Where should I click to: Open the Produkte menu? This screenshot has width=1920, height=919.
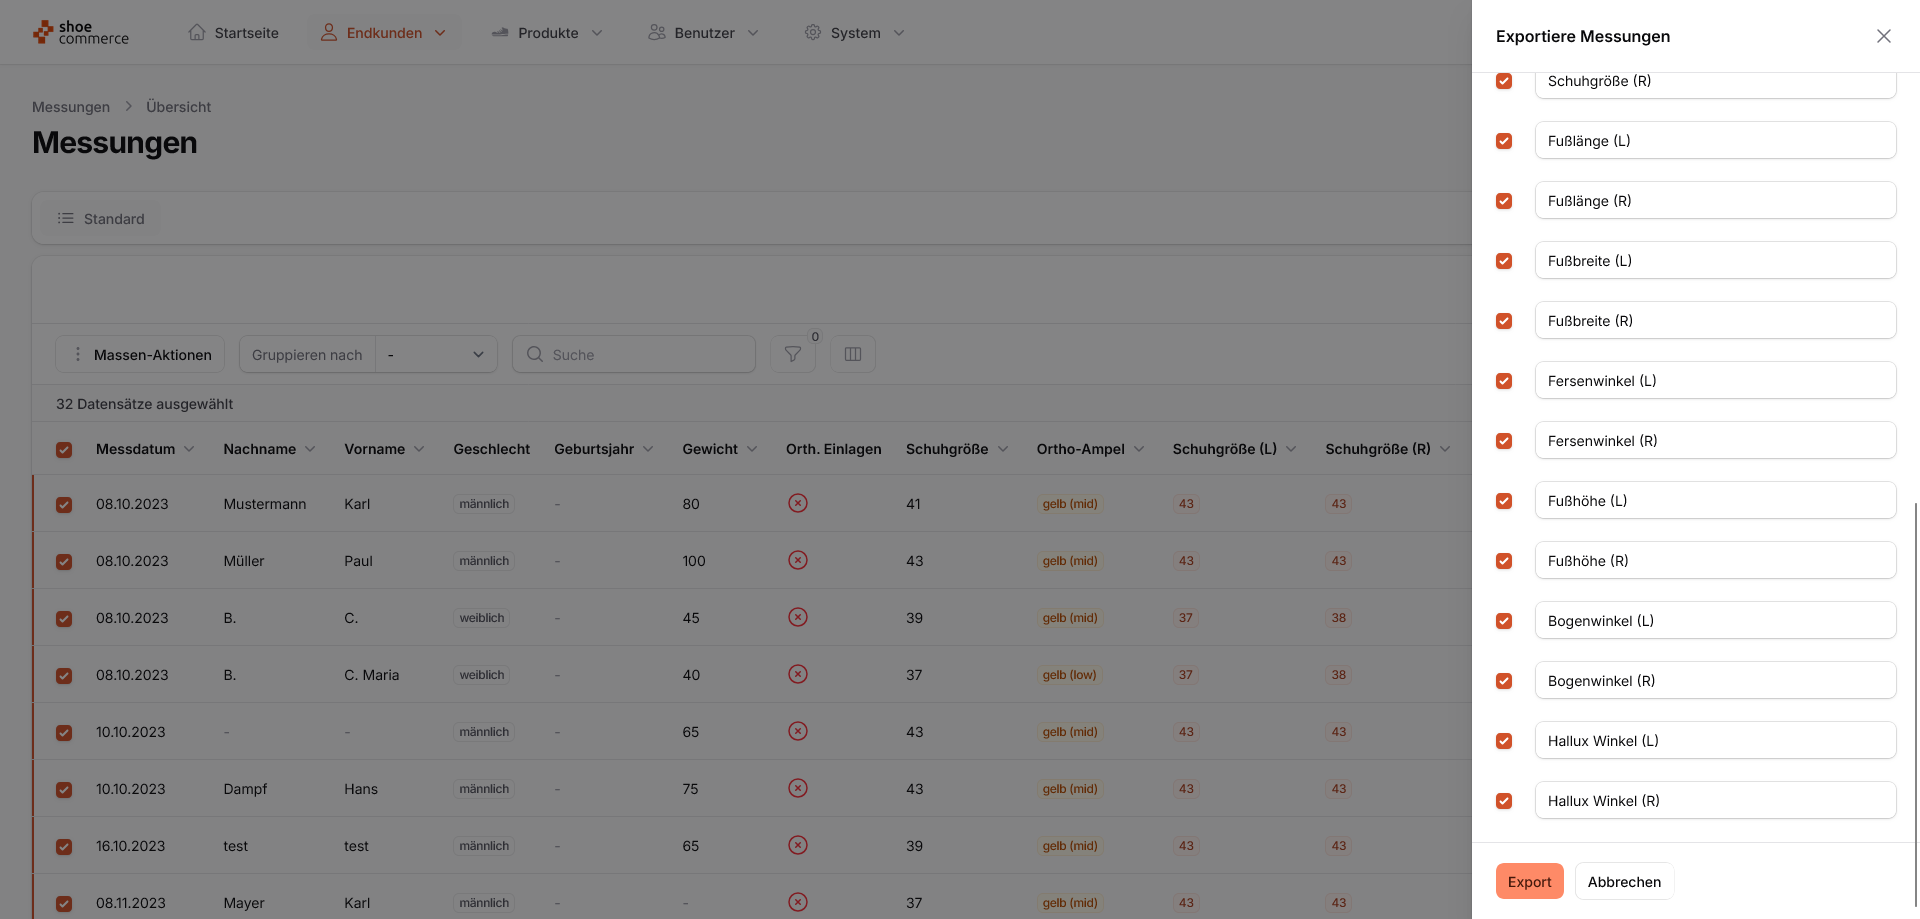click(547, 33)
